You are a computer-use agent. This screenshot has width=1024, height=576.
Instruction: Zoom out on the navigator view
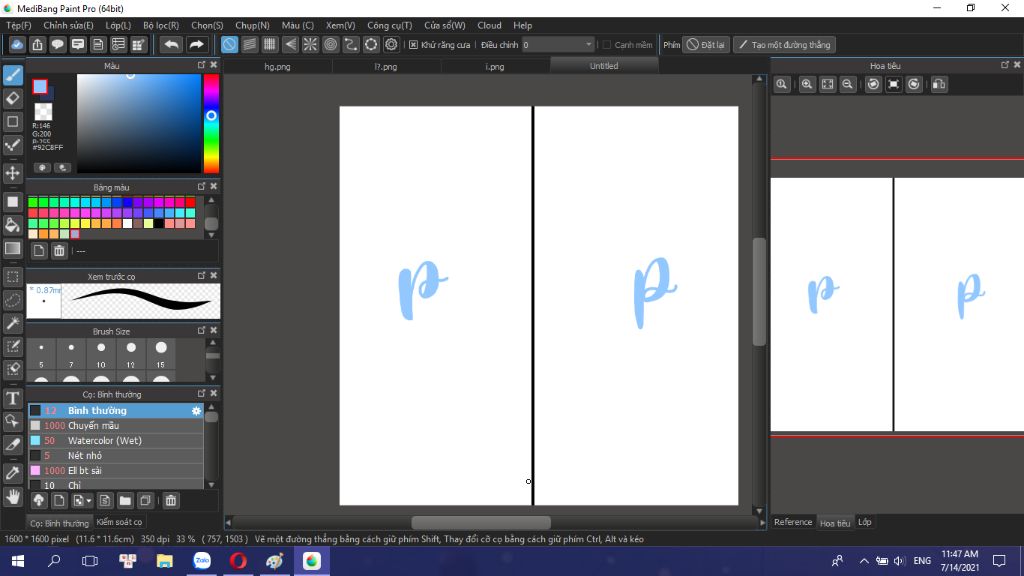[848, 84]
